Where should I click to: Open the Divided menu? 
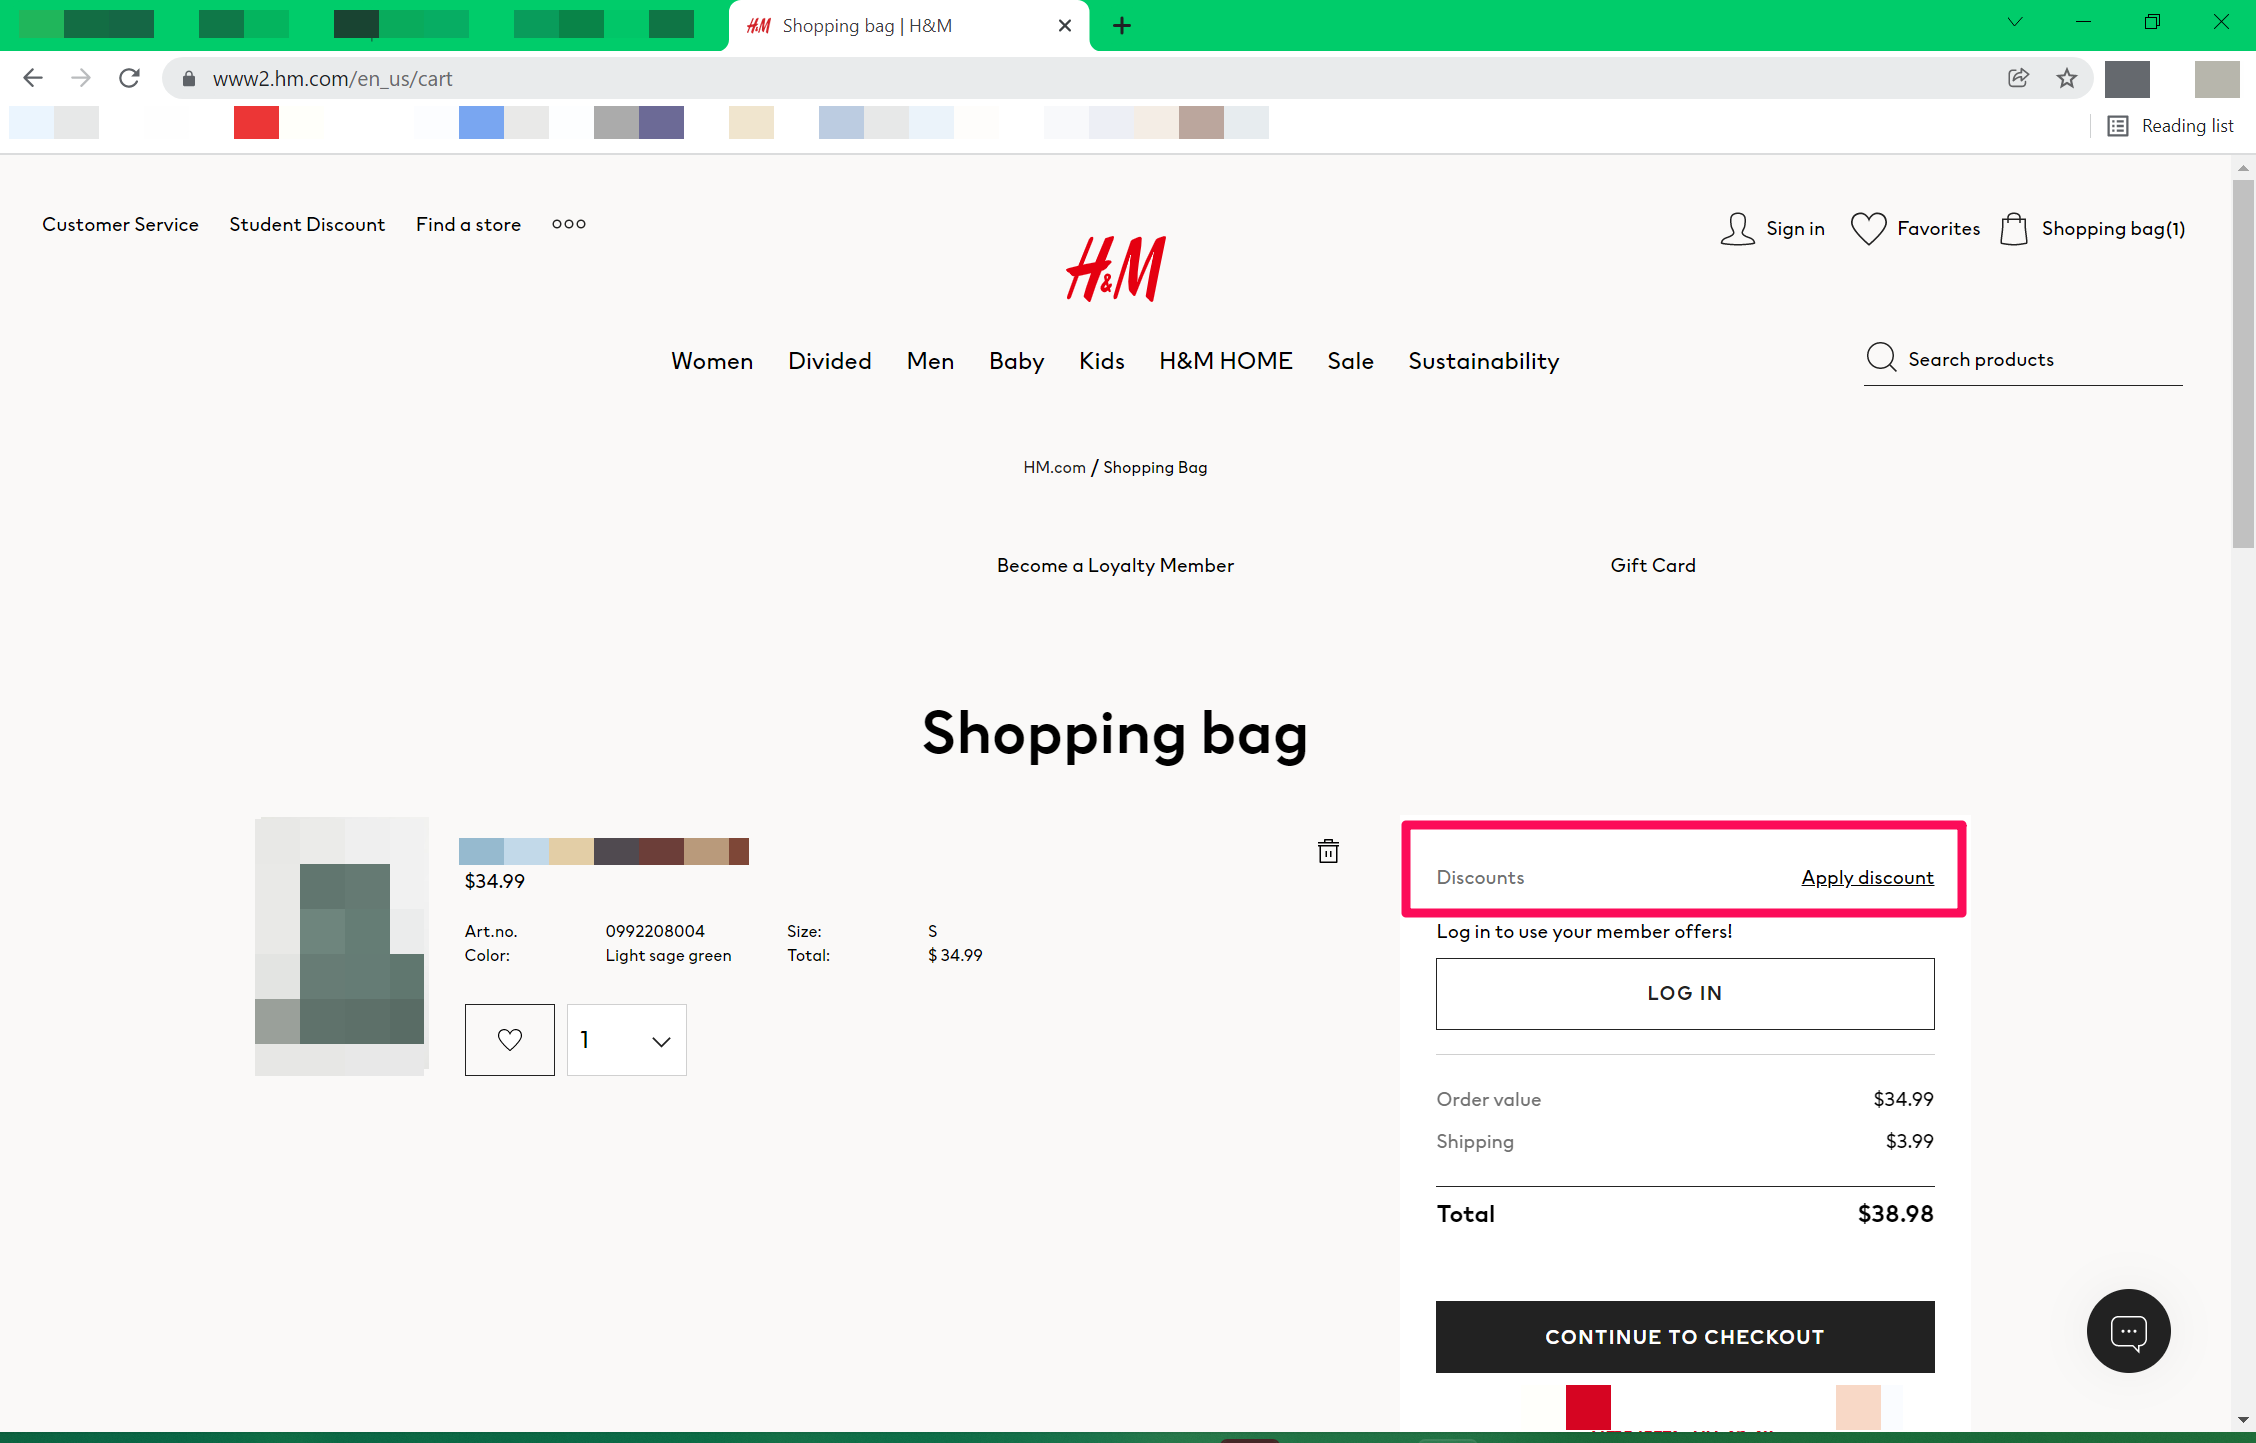[x=830, y=361]
